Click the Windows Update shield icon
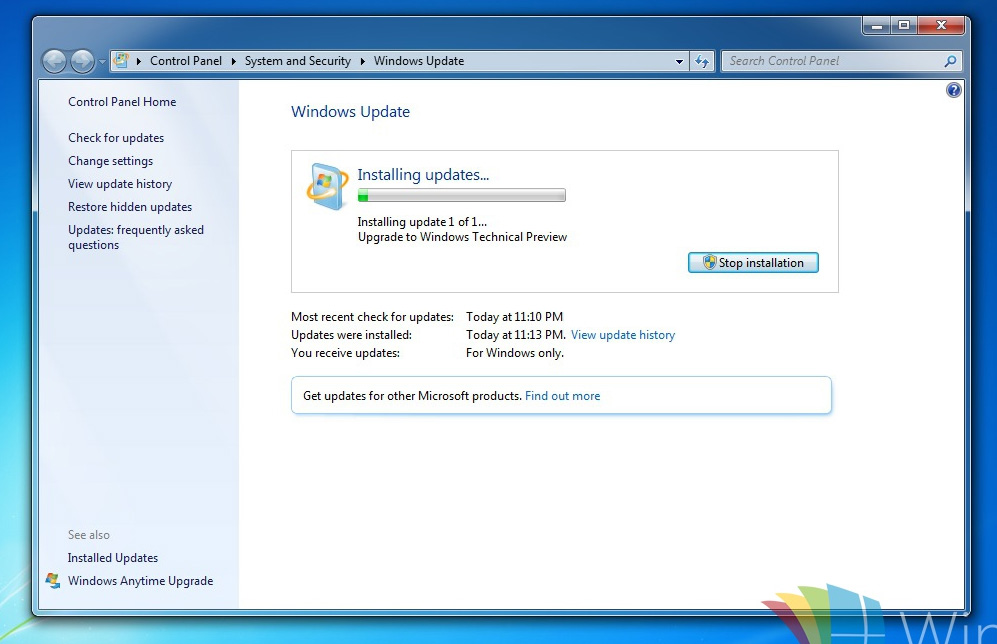997x644 pixels. 327,186
